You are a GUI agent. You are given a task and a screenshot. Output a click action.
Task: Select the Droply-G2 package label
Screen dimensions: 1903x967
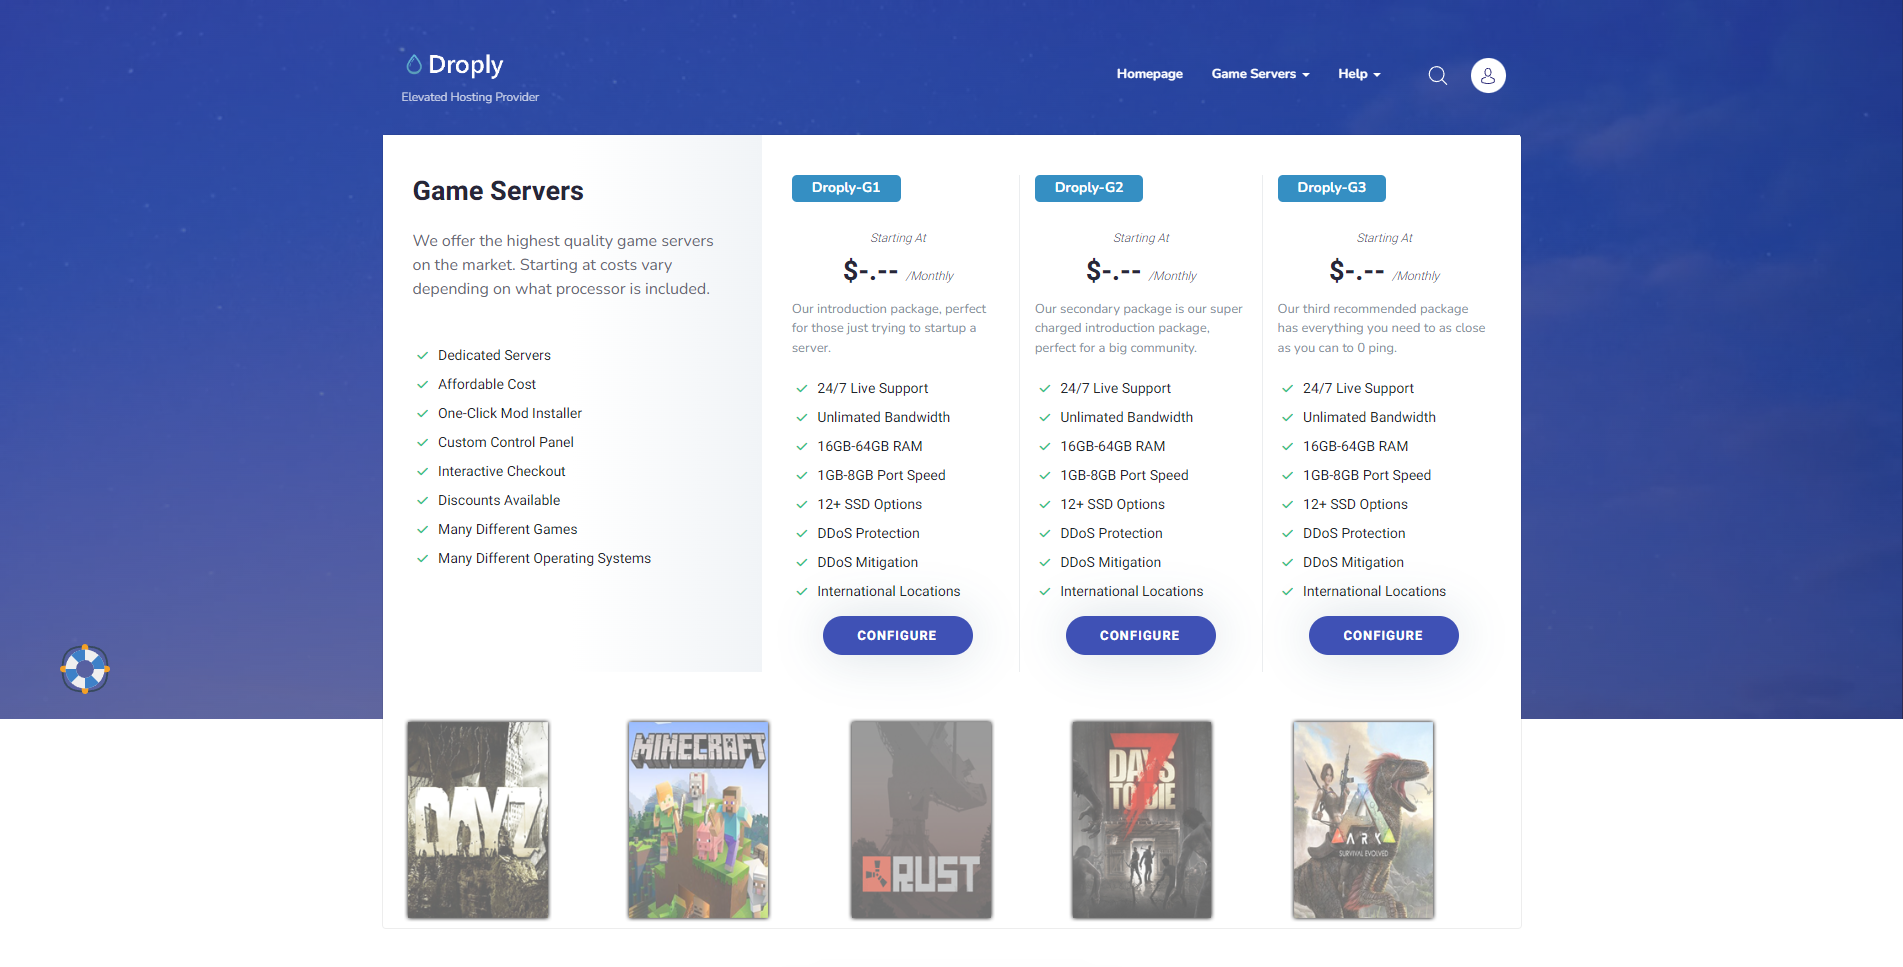point(1088,188)
